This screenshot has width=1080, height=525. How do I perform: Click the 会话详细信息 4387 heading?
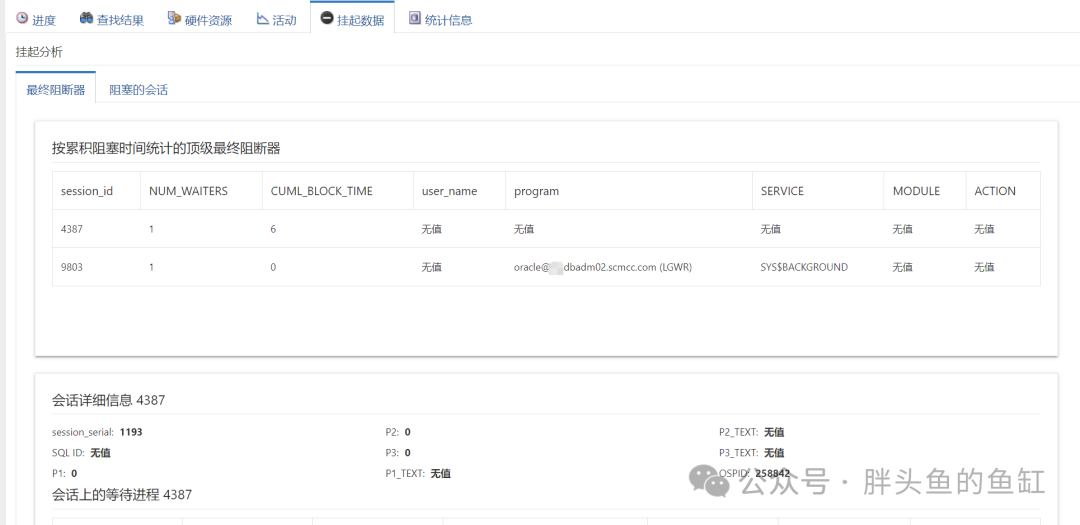[108, 400]
